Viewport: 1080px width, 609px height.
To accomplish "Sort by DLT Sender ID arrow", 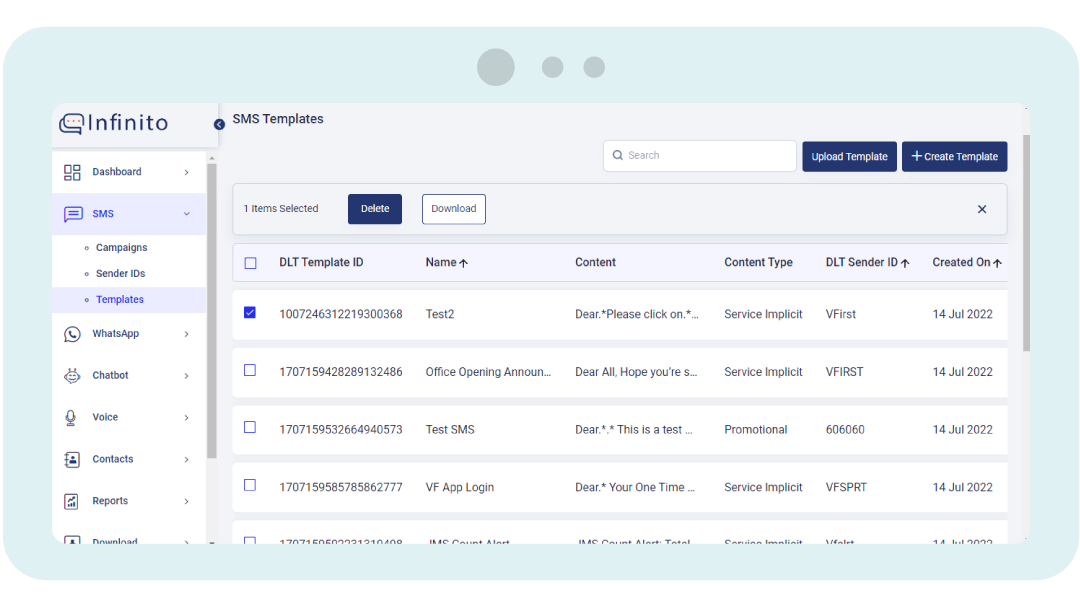I will [905, 263].
